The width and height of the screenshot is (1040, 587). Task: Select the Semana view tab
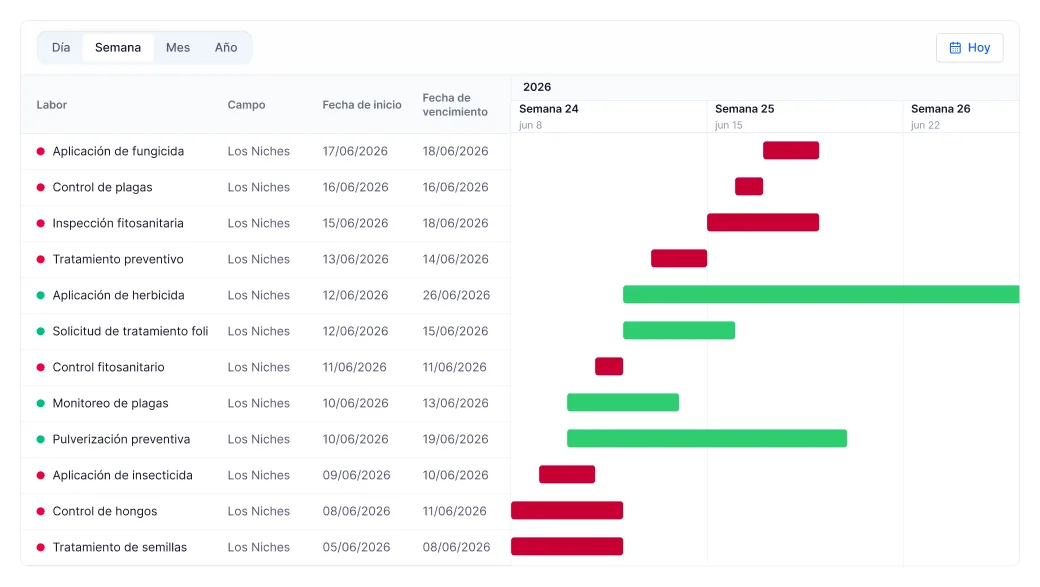(x=118, y=48)
